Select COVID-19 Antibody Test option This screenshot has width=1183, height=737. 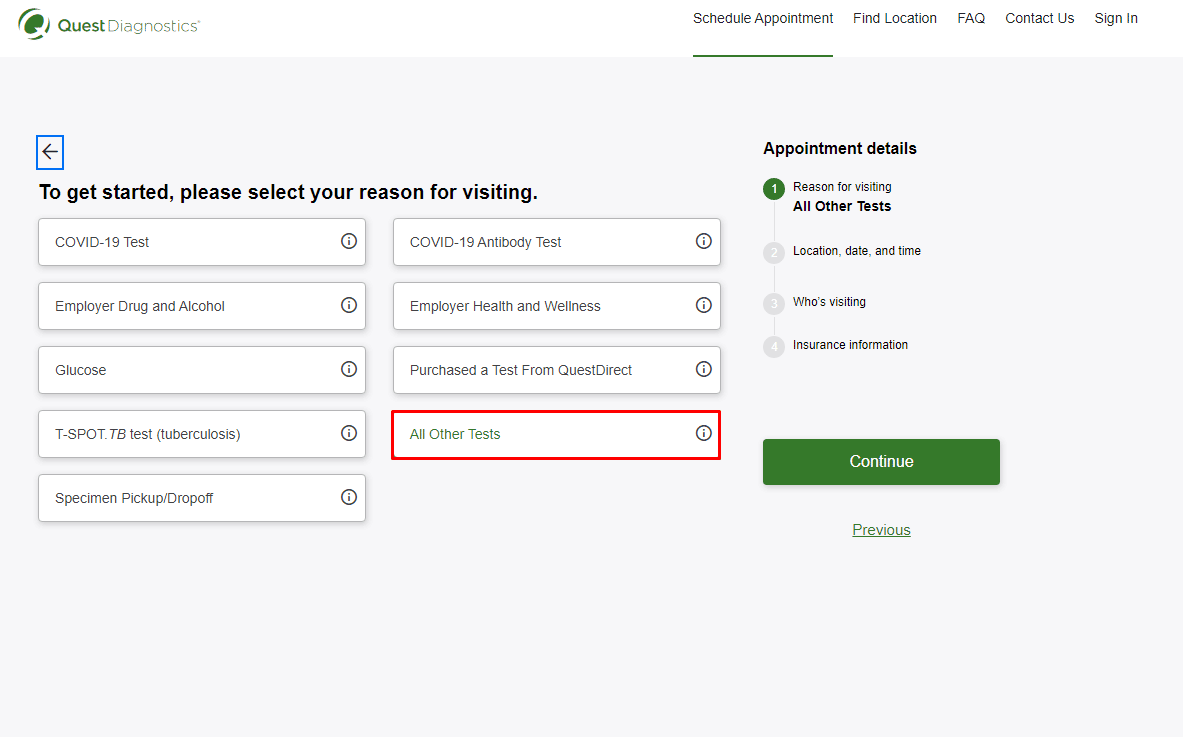[557, 242]
